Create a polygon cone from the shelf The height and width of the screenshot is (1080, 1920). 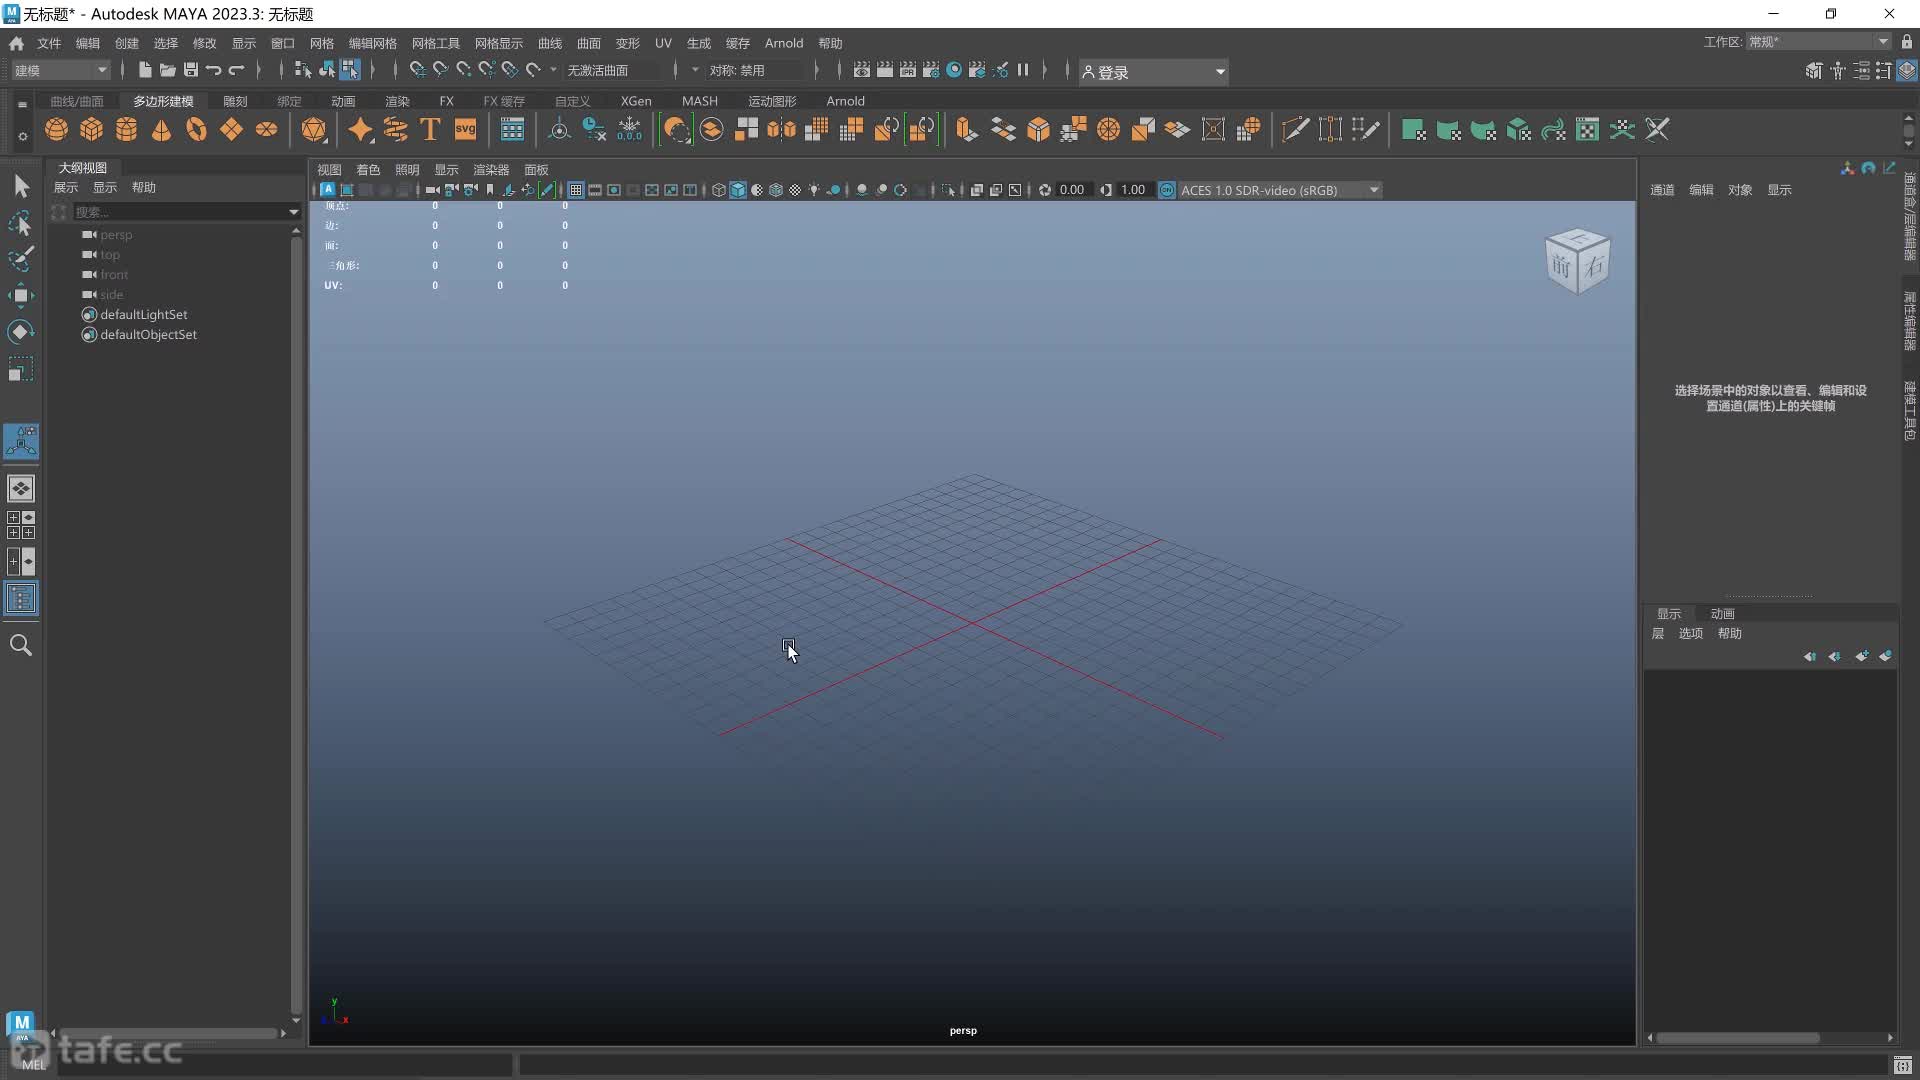(x=161, y=130)
